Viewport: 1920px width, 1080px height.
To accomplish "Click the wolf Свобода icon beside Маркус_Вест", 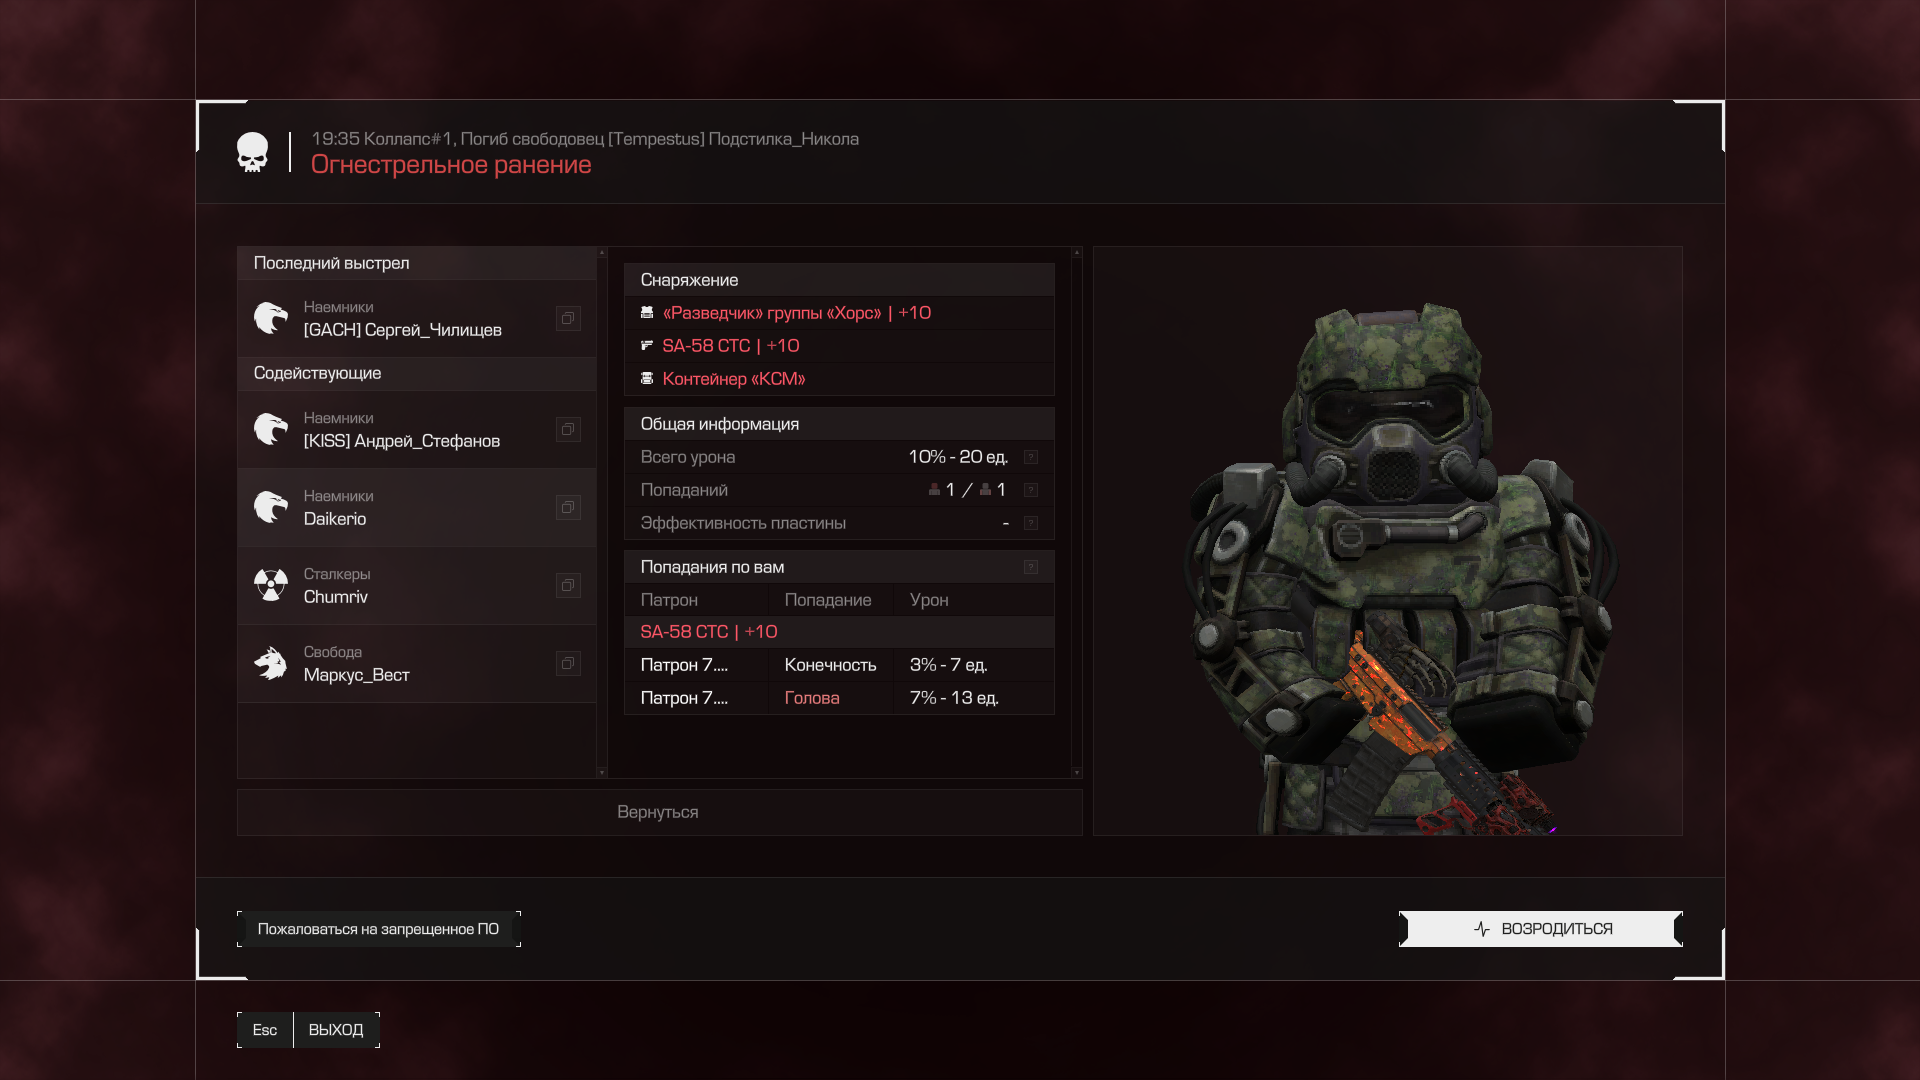I will (x=270, y=663).
